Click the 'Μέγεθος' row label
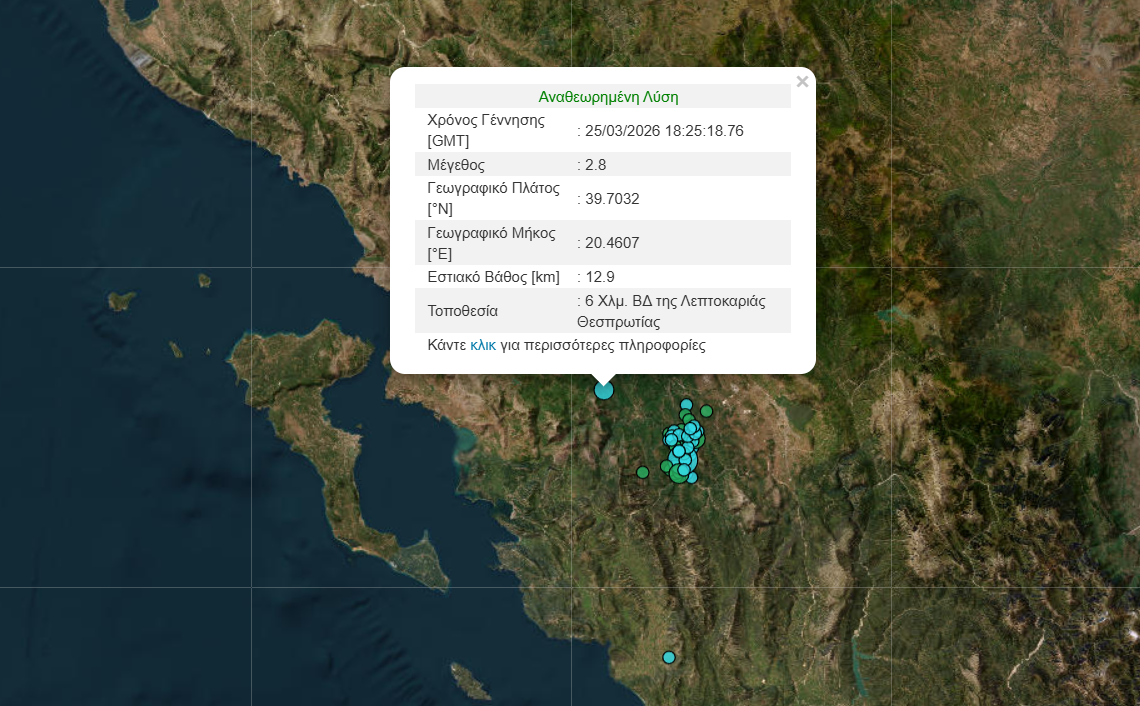 coord(456,165)
